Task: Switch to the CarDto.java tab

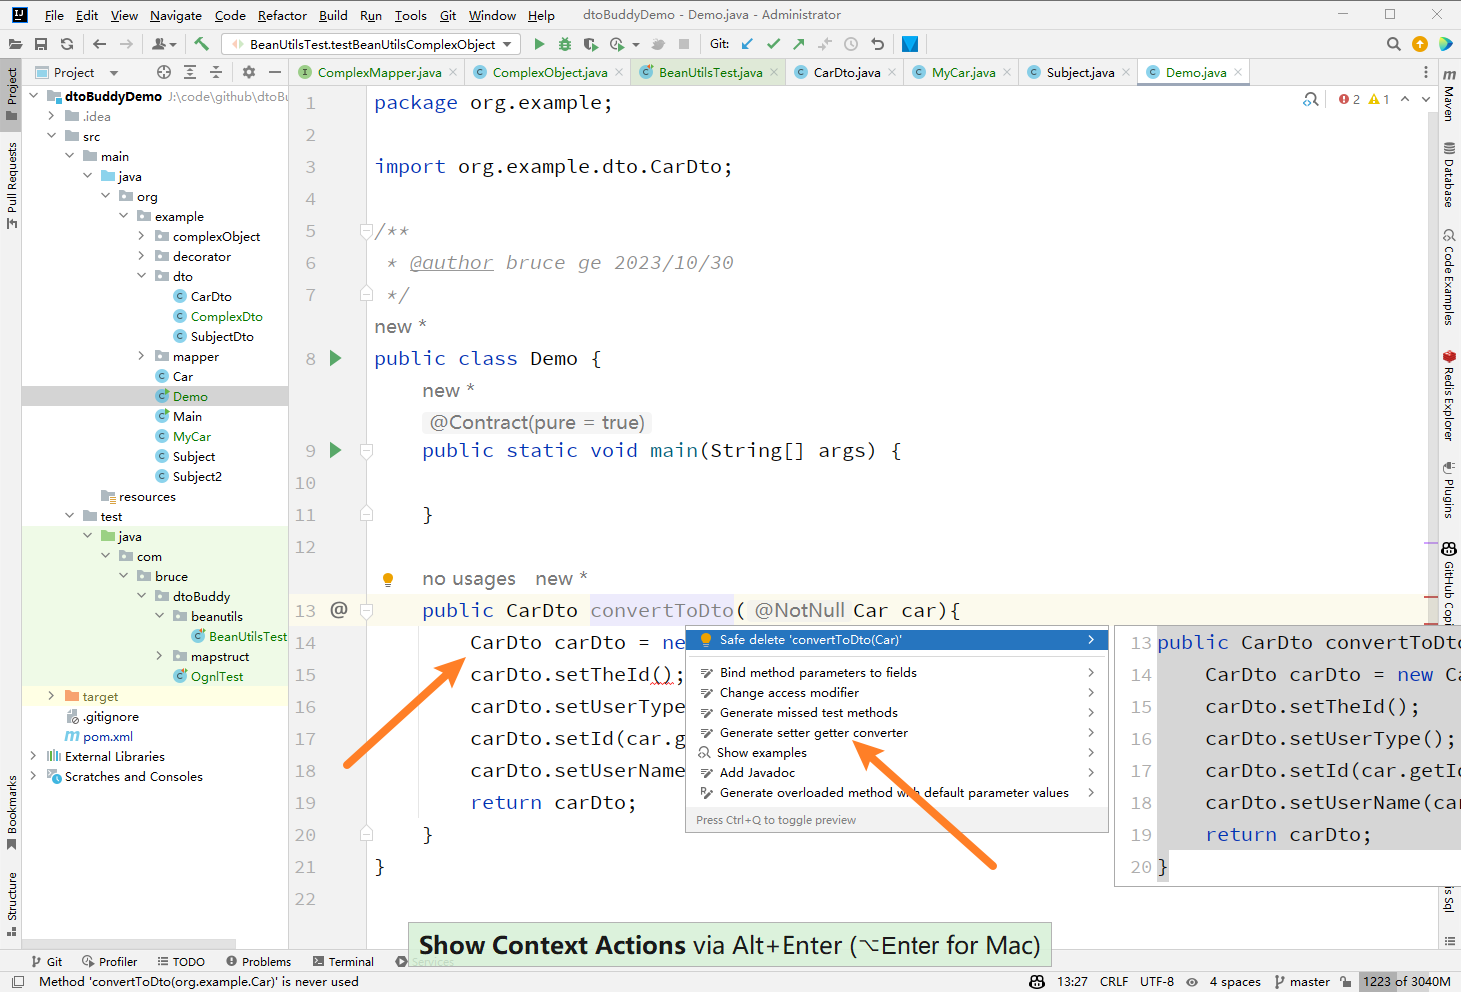Action: pos(846,72)
